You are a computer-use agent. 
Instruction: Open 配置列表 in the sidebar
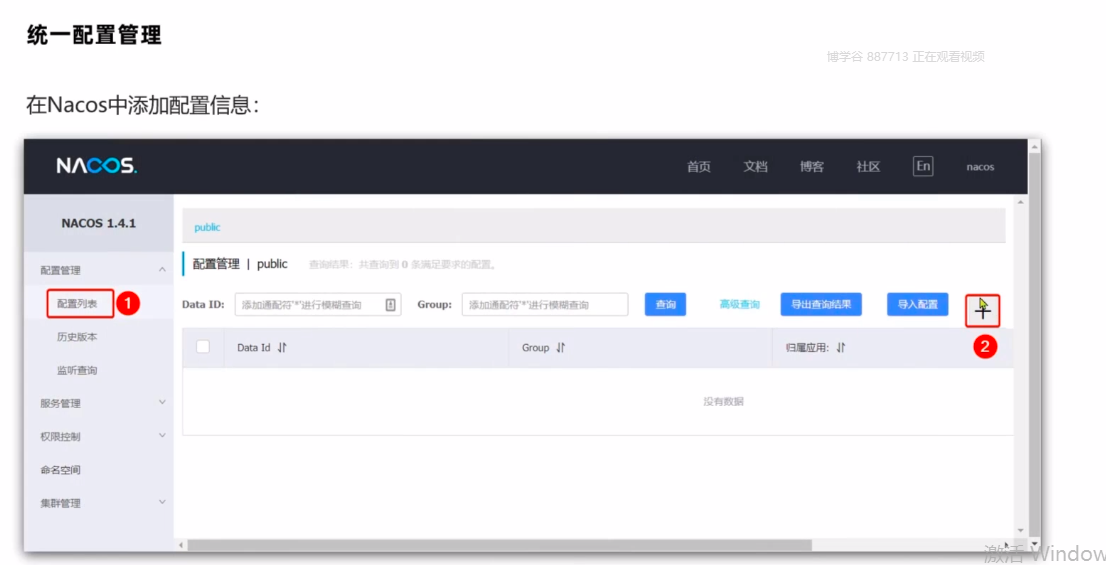(77, 303)
